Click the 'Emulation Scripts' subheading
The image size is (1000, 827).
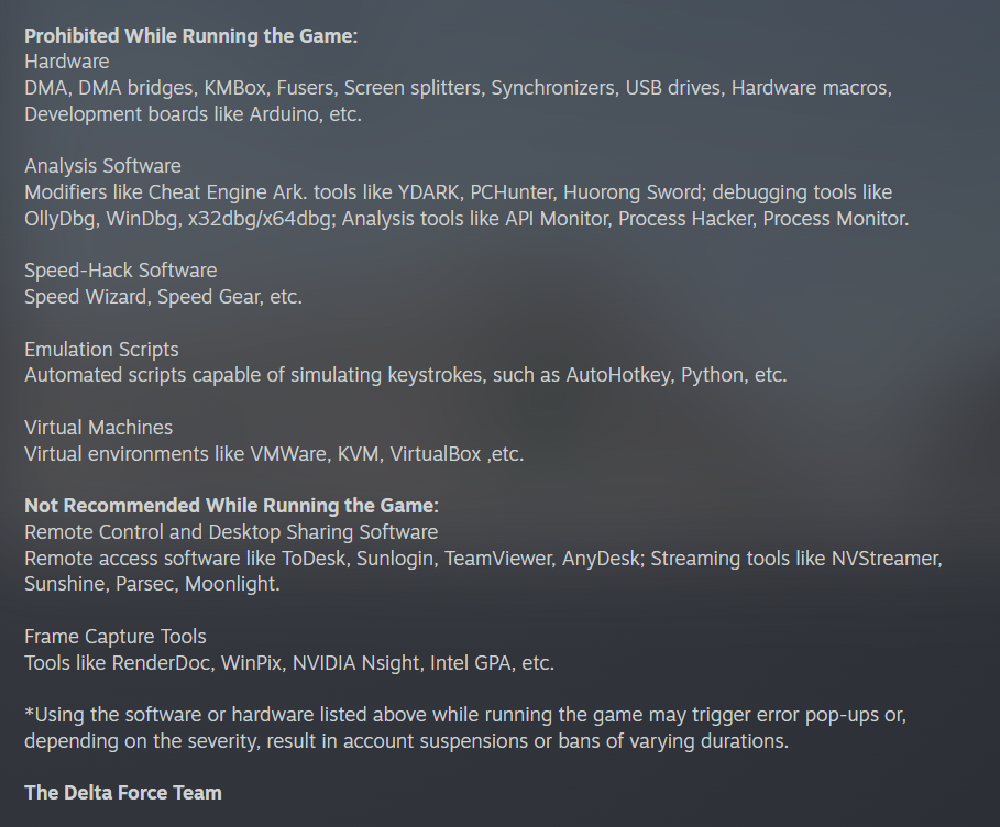[101, 349]
